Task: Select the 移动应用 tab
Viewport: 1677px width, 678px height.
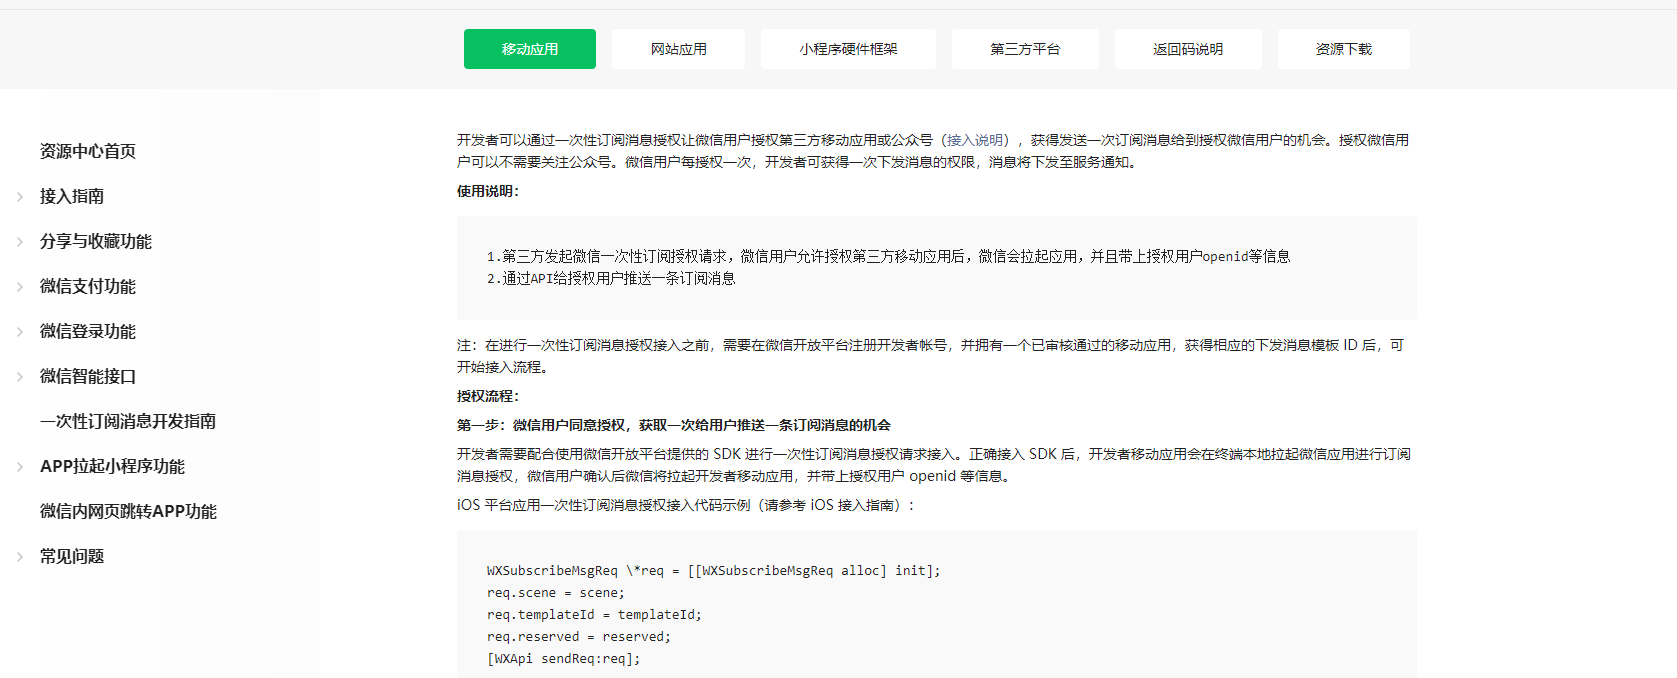Action: point(529,49)
